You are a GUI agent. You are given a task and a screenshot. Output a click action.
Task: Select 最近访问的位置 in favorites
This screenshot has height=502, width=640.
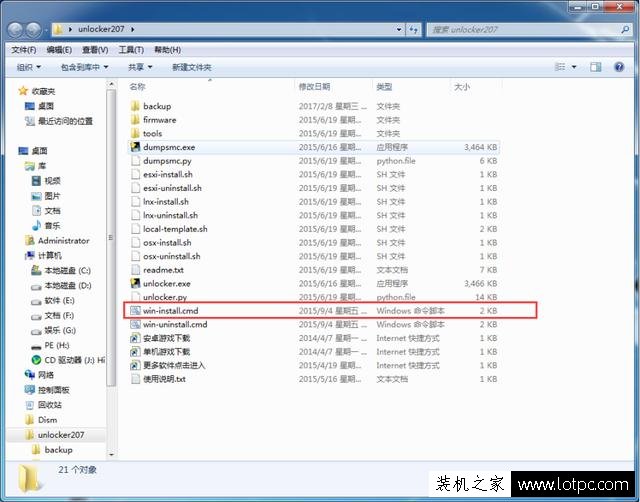coord(59,121)
